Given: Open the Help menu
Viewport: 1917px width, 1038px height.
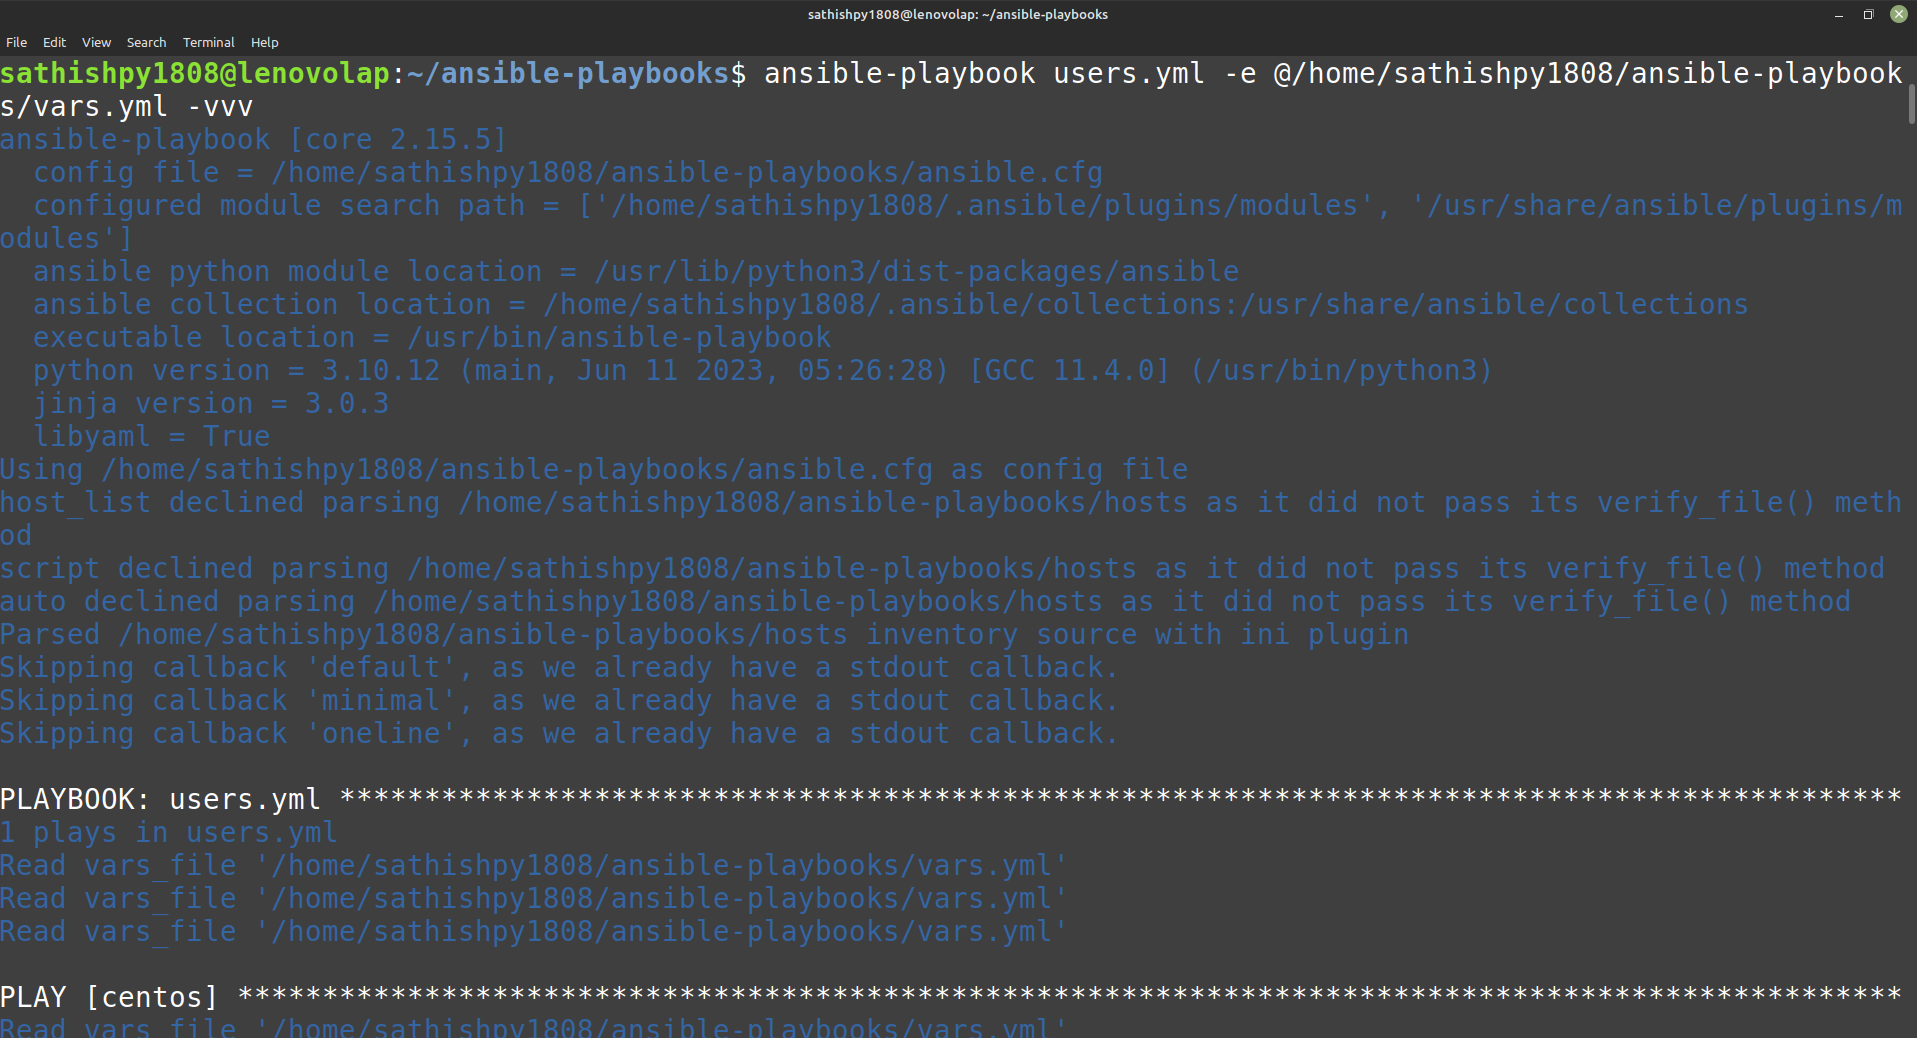Looking at the screenshot, I should pos(264,42).
